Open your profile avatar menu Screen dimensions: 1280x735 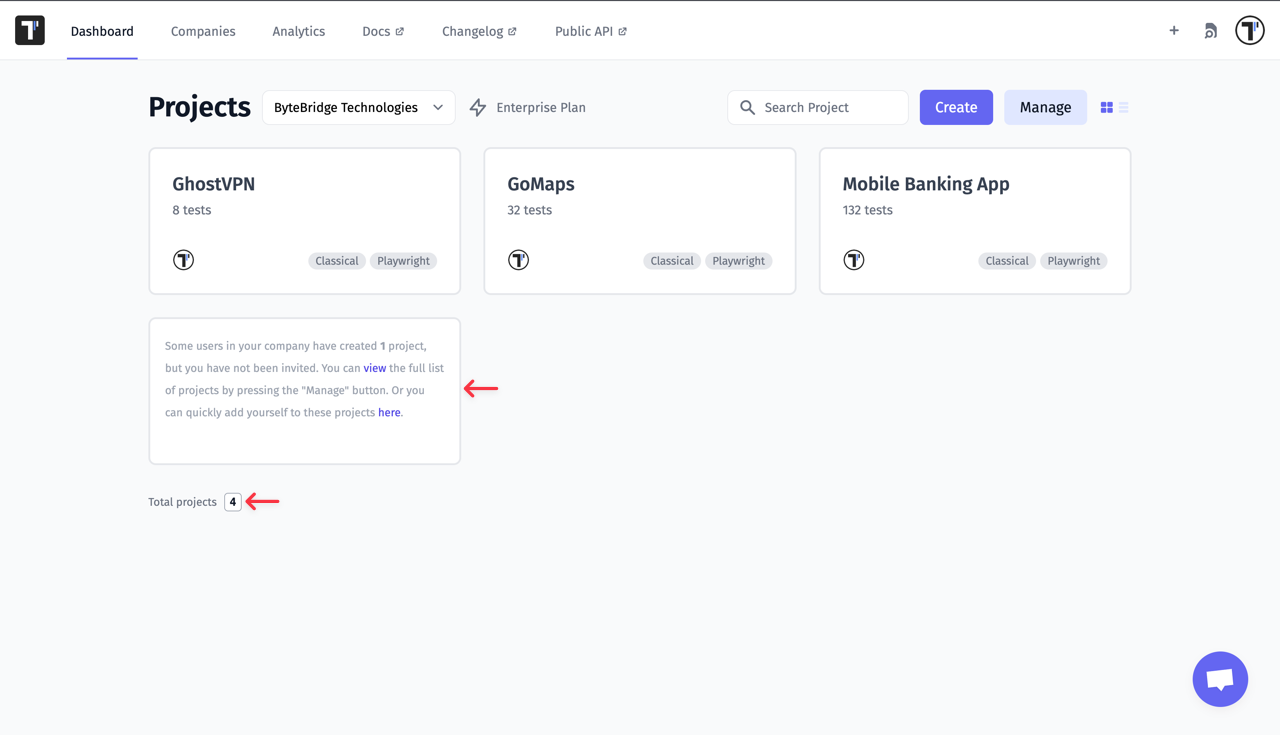click(1249, 30)
